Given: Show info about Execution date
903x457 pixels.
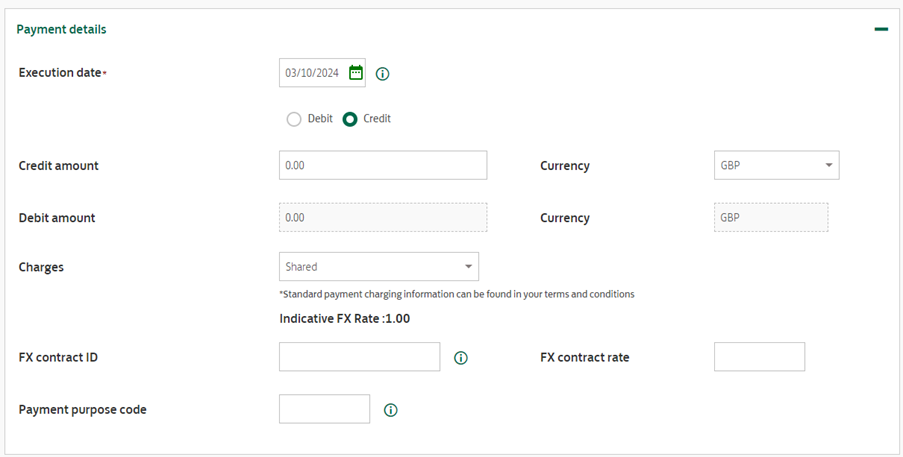Looking at the screenshot, I should pos(382,74).
